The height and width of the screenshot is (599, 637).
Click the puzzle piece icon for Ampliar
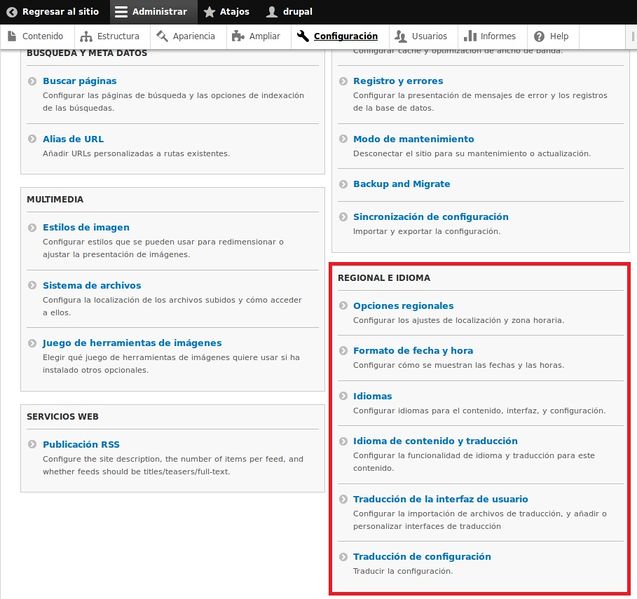pos(238,36)
